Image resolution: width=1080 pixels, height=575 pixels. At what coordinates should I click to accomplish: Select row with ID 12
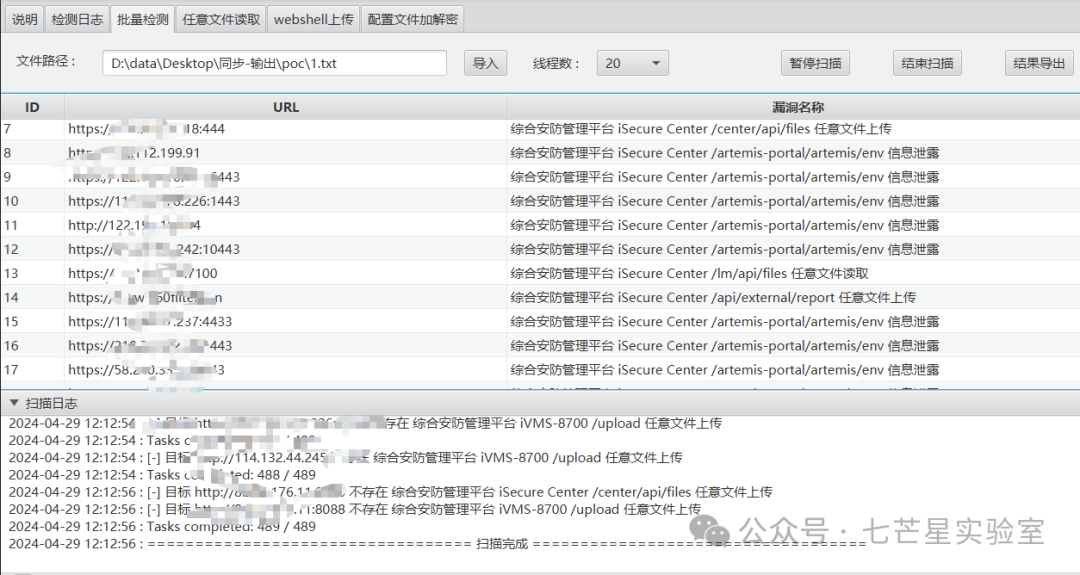[540, 249]
